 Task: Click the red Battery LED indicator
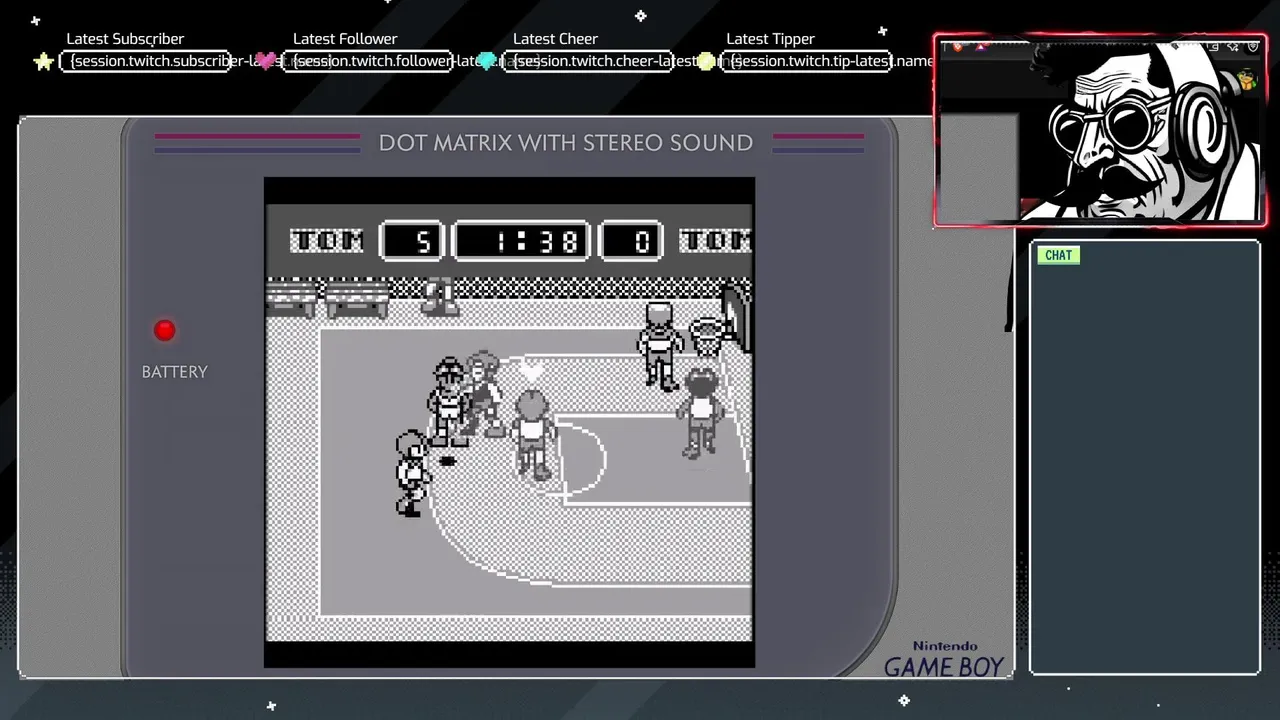pos(165,330)
